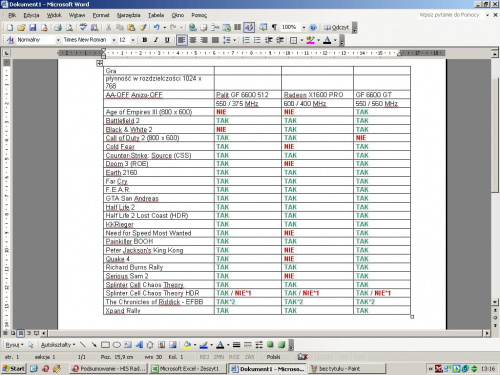The image size is (500, 375).
Task: Switch to Microsoft Excel in the taskbar
Action: point(188,369)
